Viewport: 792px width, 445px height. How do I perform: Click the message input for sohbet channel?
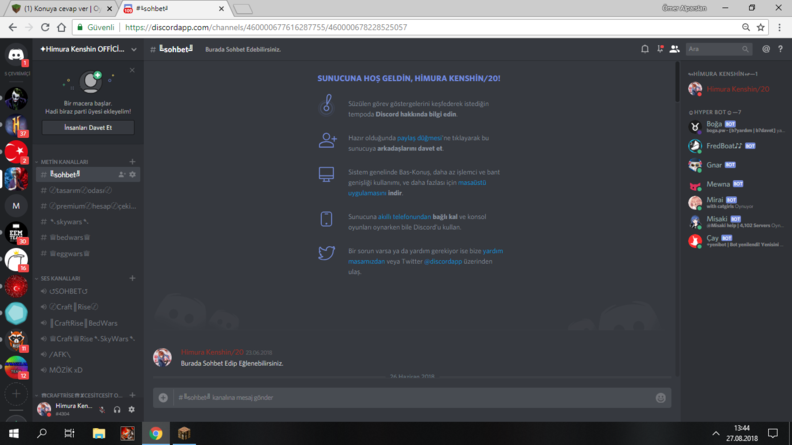(x=412, y=398)
